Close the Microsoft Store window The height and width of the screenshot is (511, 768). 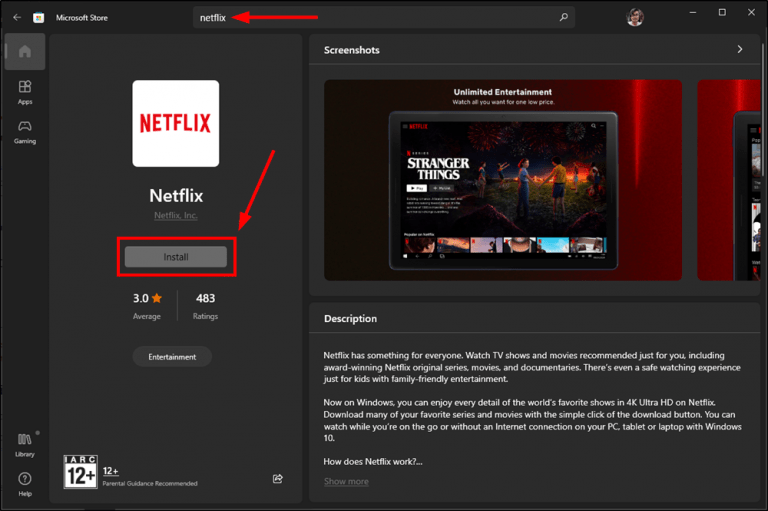click(751, 13)
